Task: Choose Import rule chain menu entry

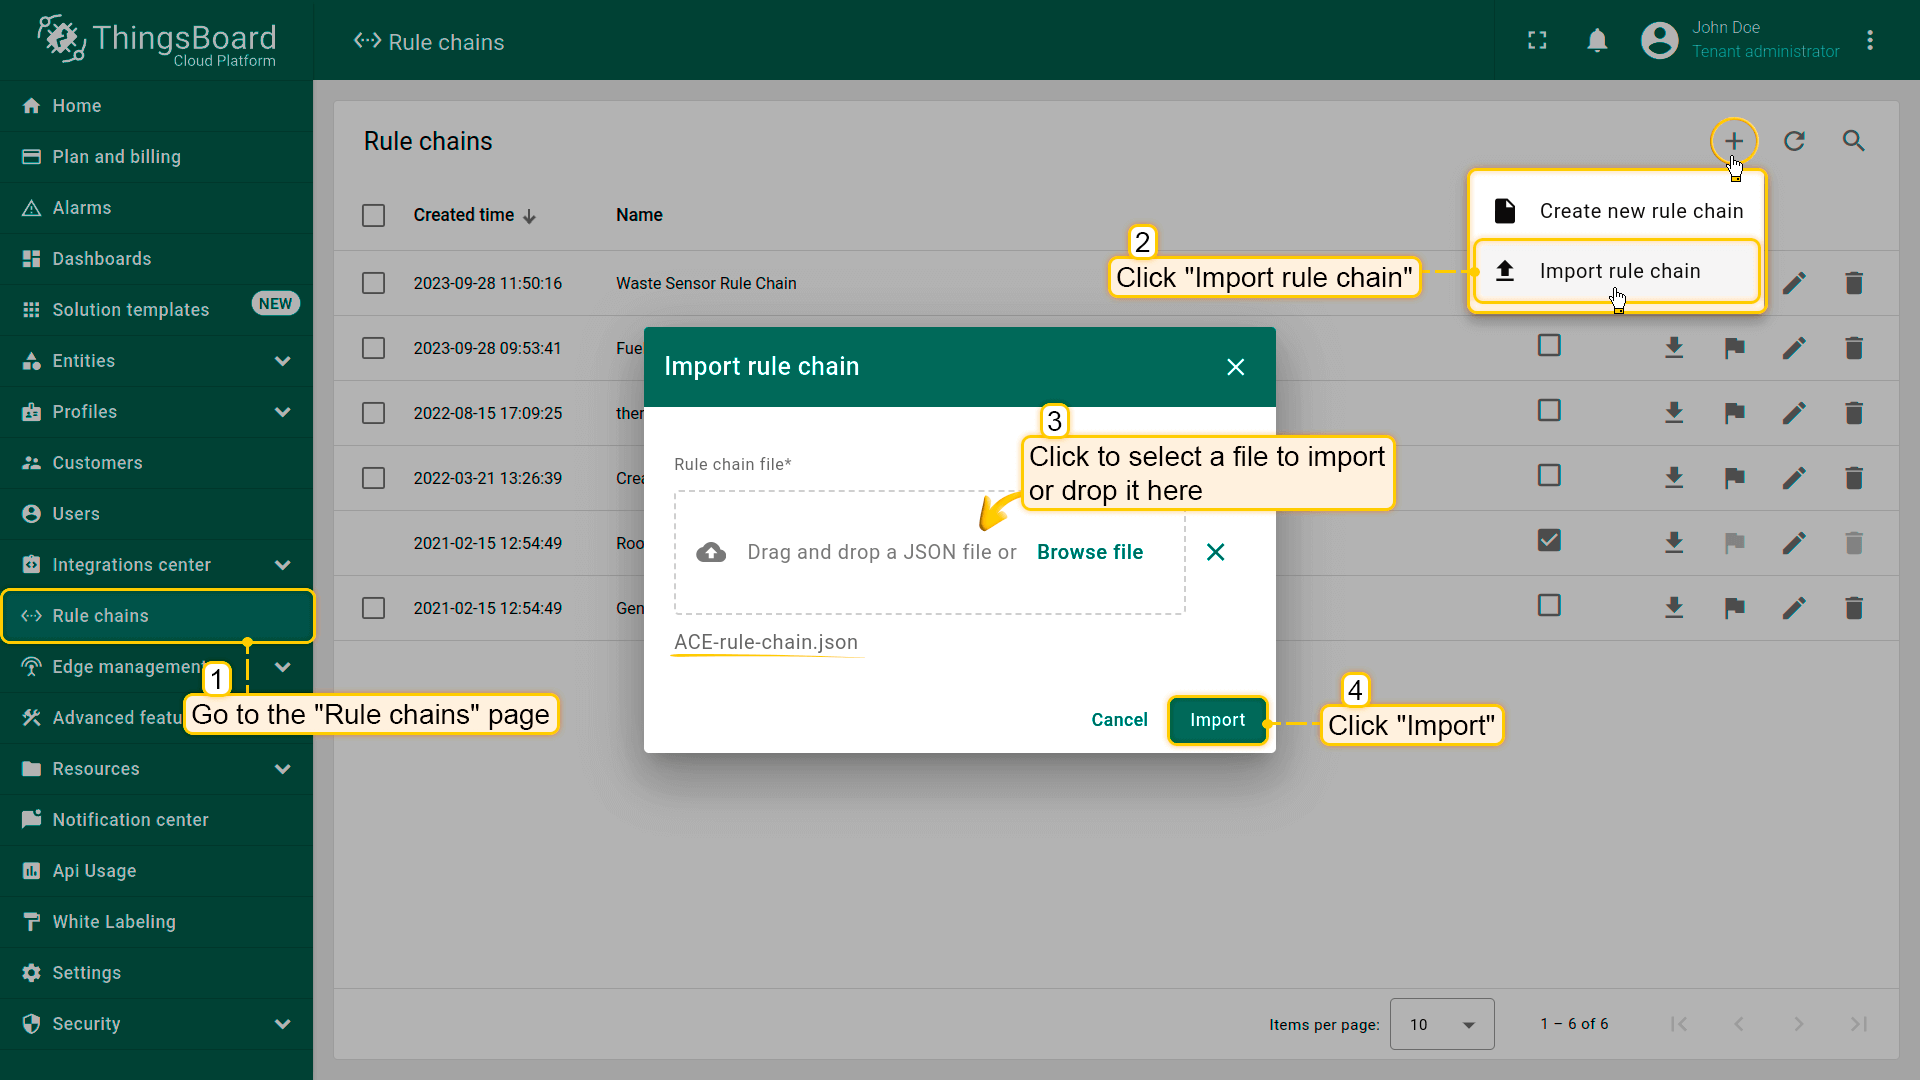Action: click(1618, 271)
